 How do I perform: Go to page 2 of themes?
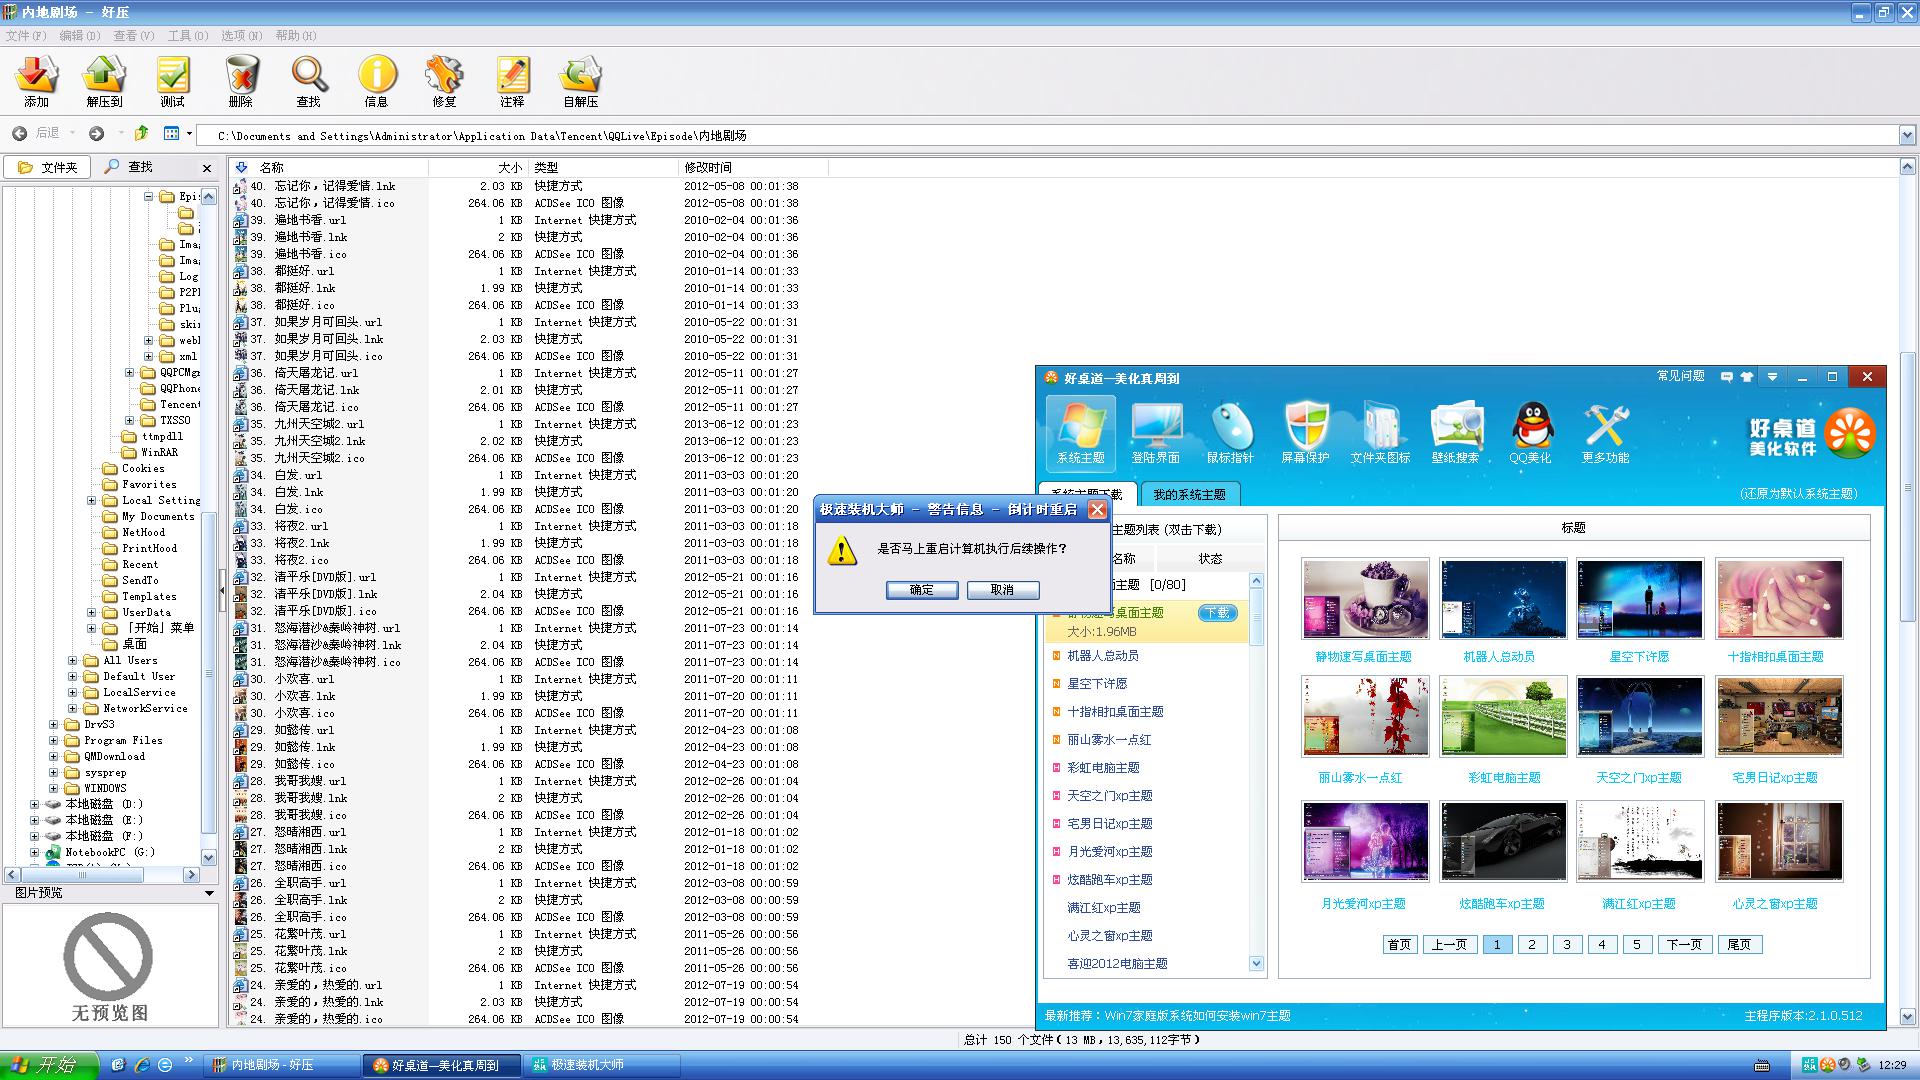(x=1531, y=944)
